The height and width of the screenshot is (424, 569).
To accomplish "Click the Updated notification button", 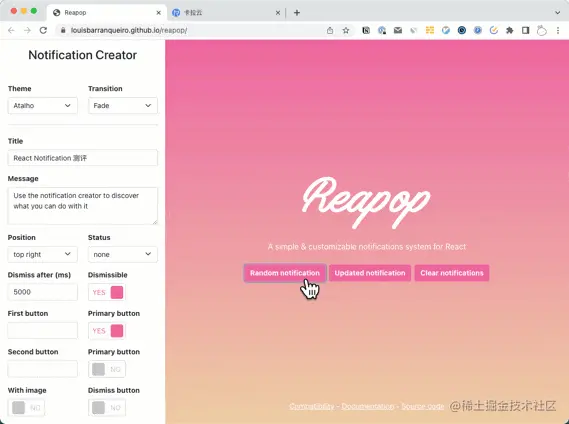I will [370, 273].
